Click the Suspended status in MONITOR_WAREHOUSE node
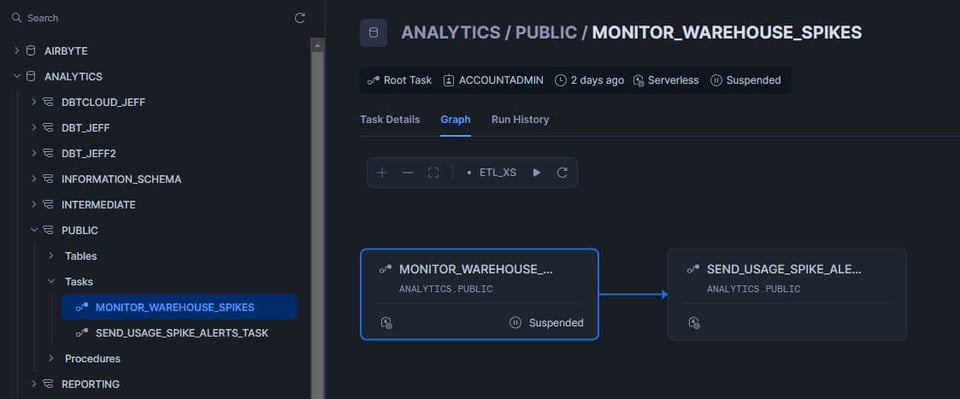Viewport: 960px width, 399px height. [547, 323]
